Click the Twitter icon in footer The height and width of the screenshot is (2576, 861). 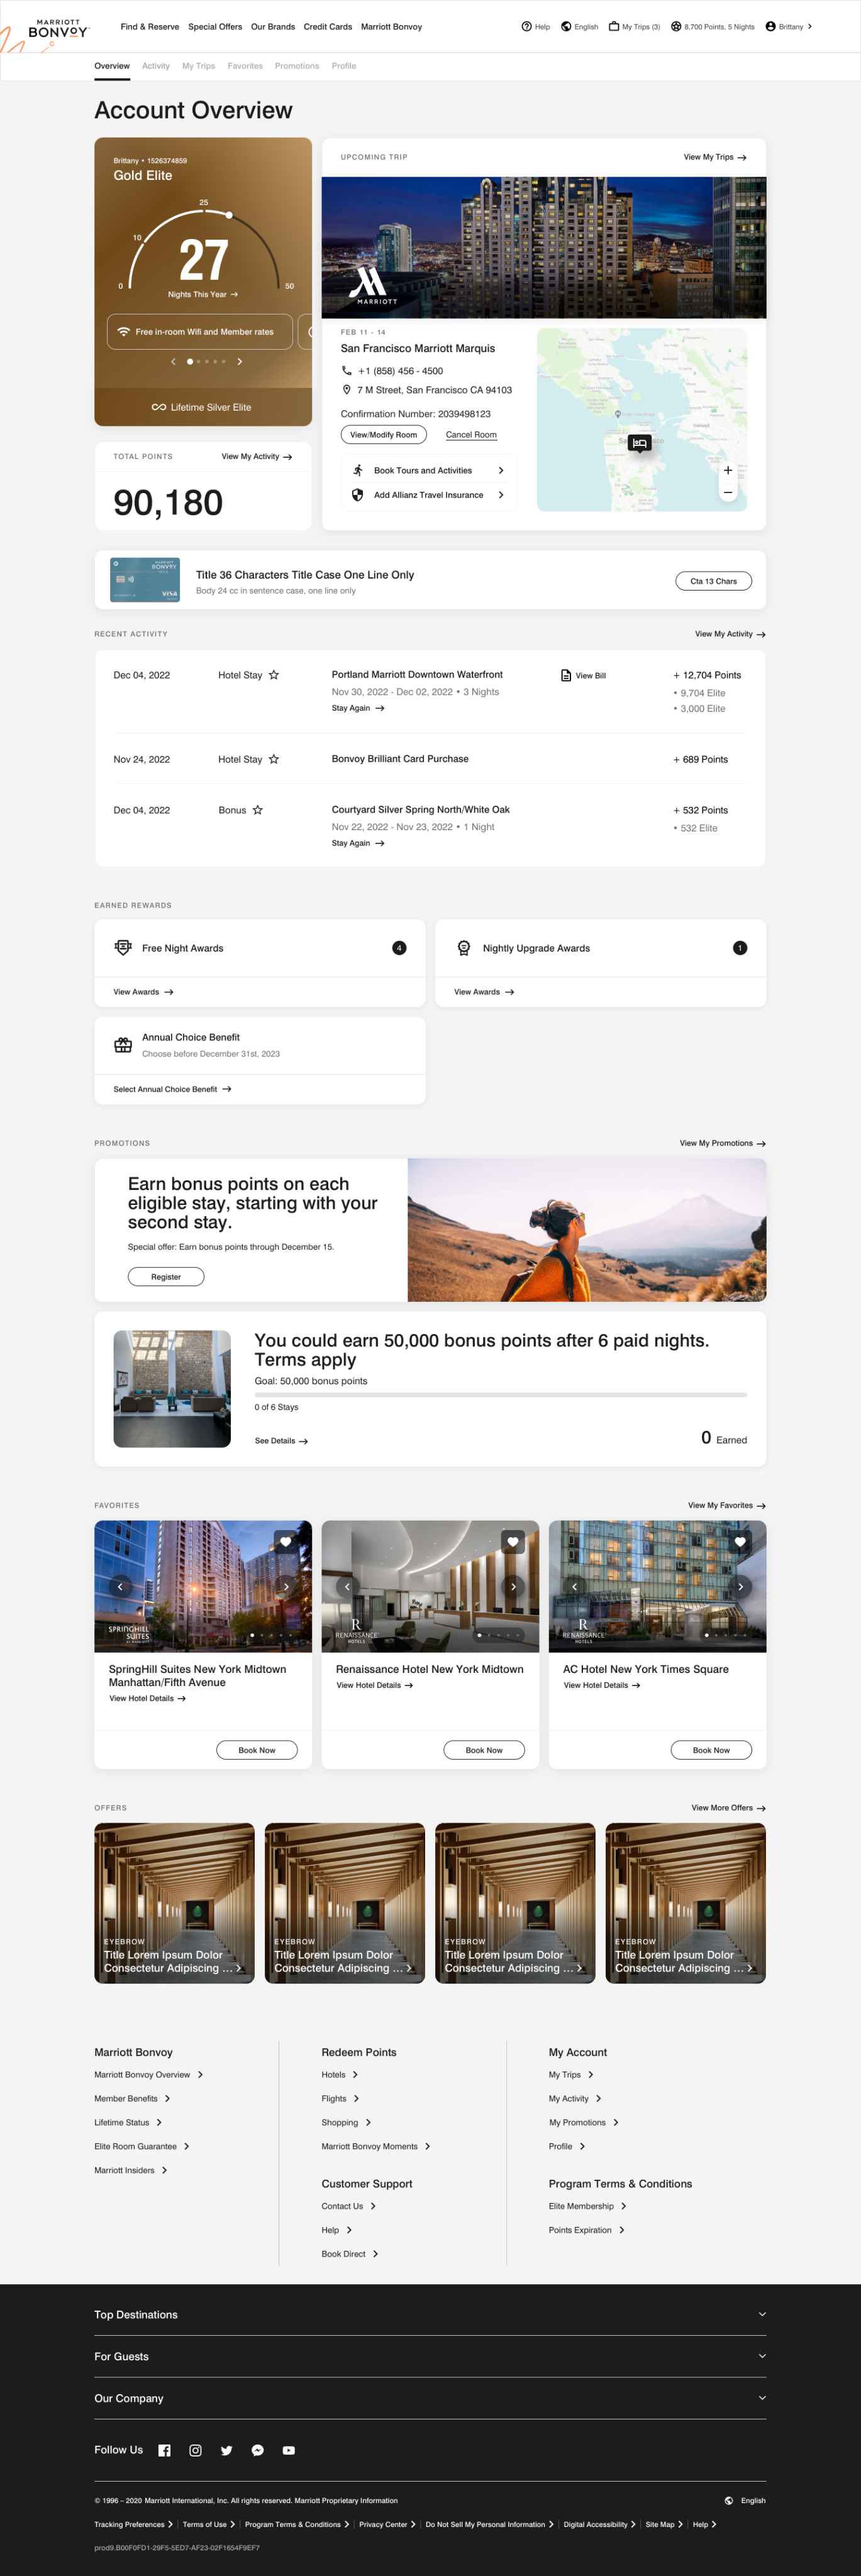click(227, 2450)
